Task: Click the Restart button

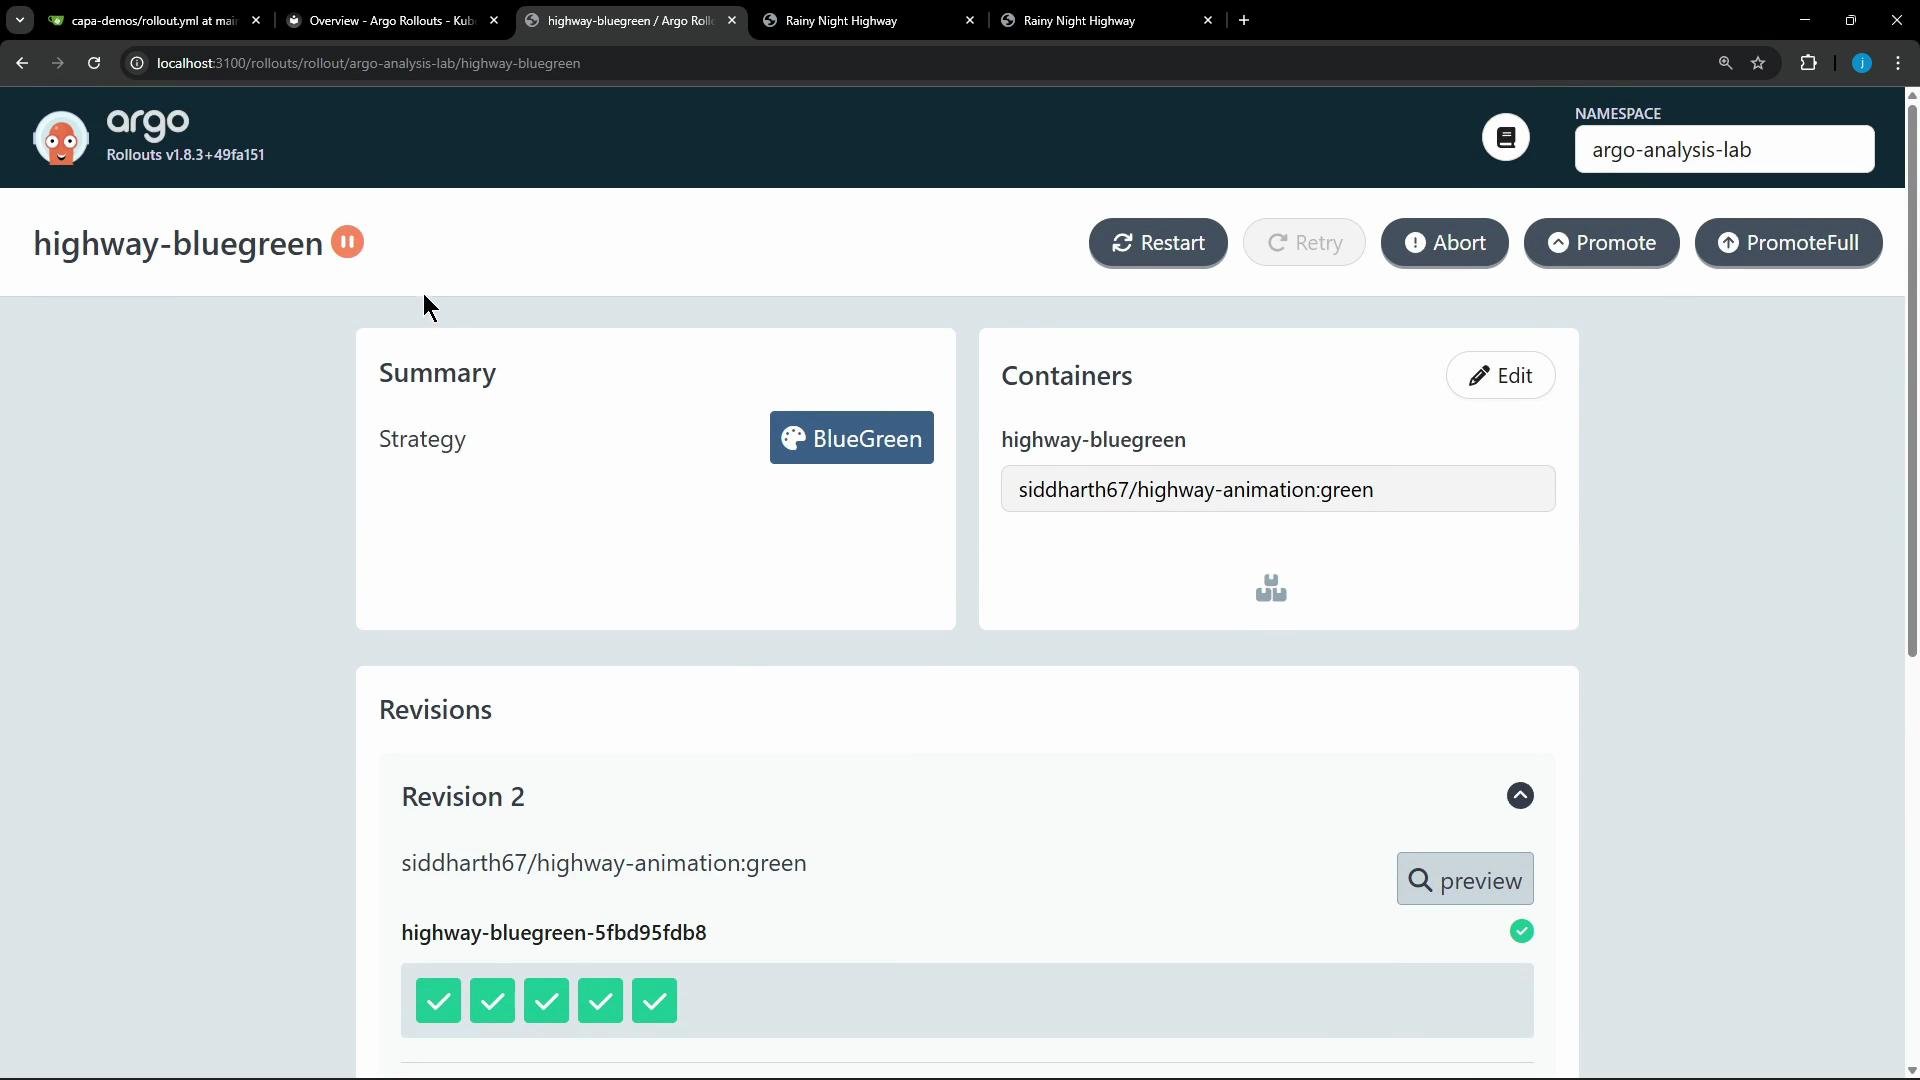Action: click(x=1158, y=243)
